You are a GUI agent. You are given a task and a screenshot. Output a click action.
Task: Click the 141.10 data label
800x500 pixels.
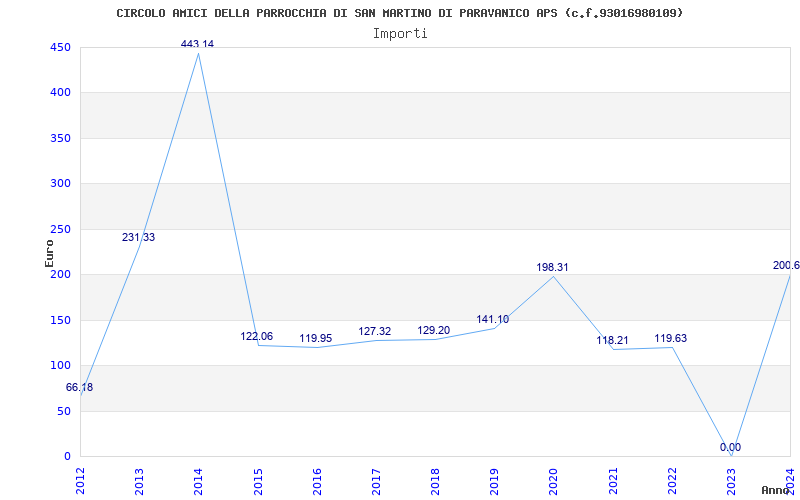(493, 319)
